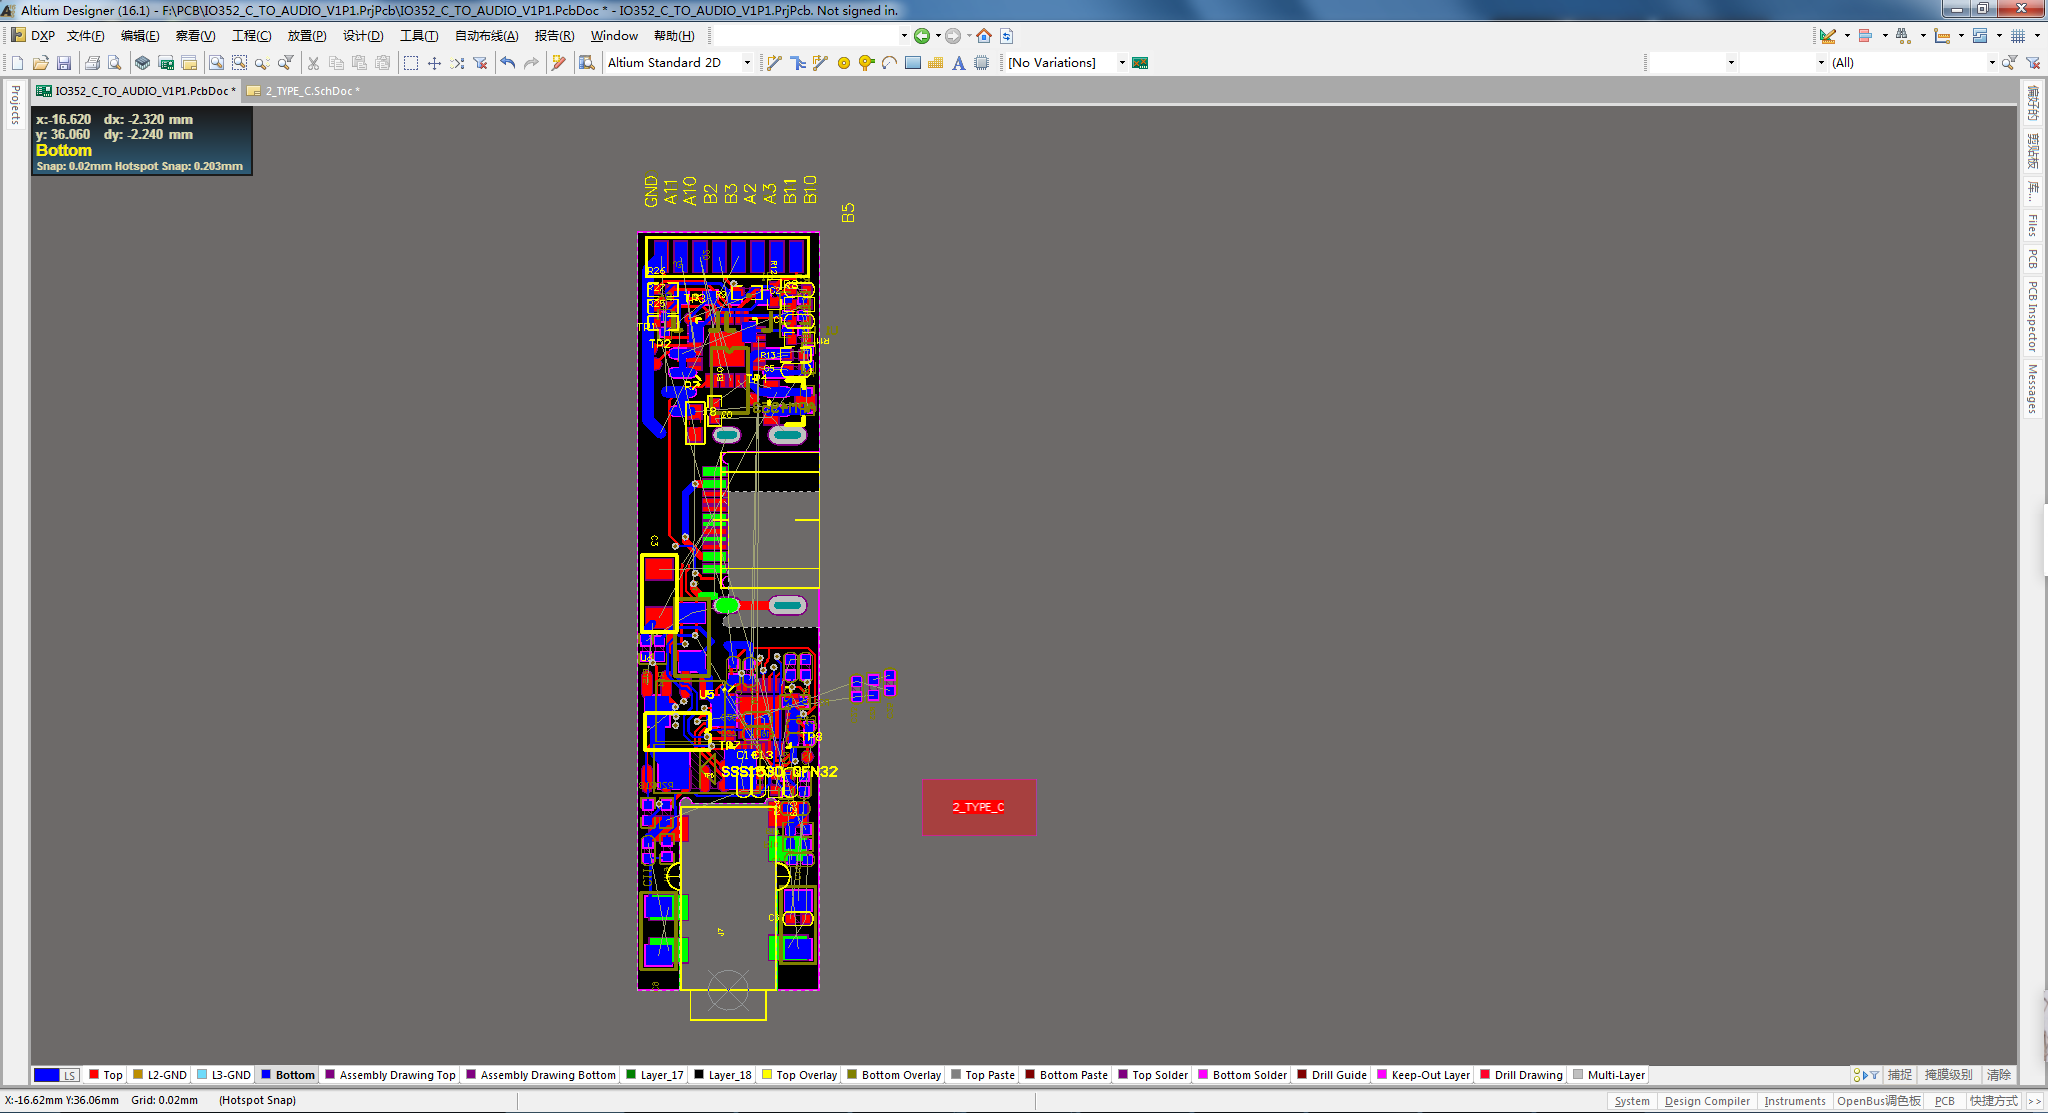Click the Undo icon in the toolbar
Screen dimensions: 2048x1113
507,62
